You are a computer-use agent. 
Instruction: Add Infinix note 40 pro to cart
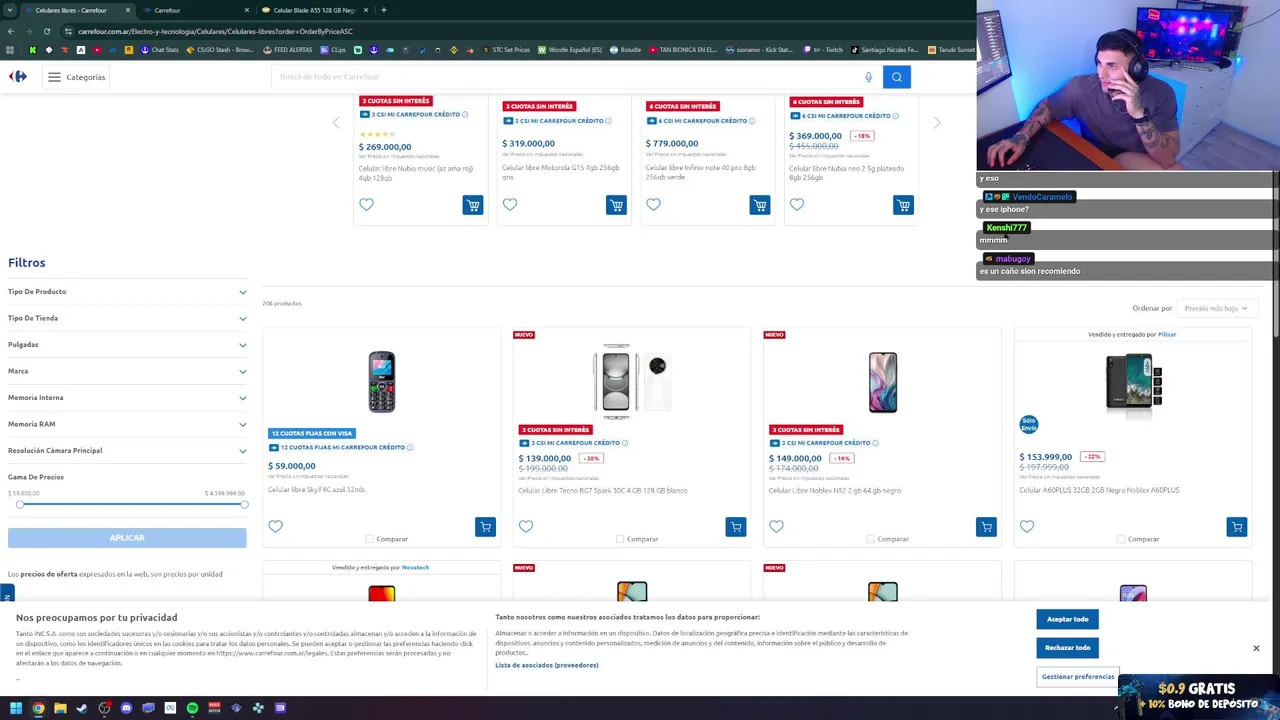point(760,205)
